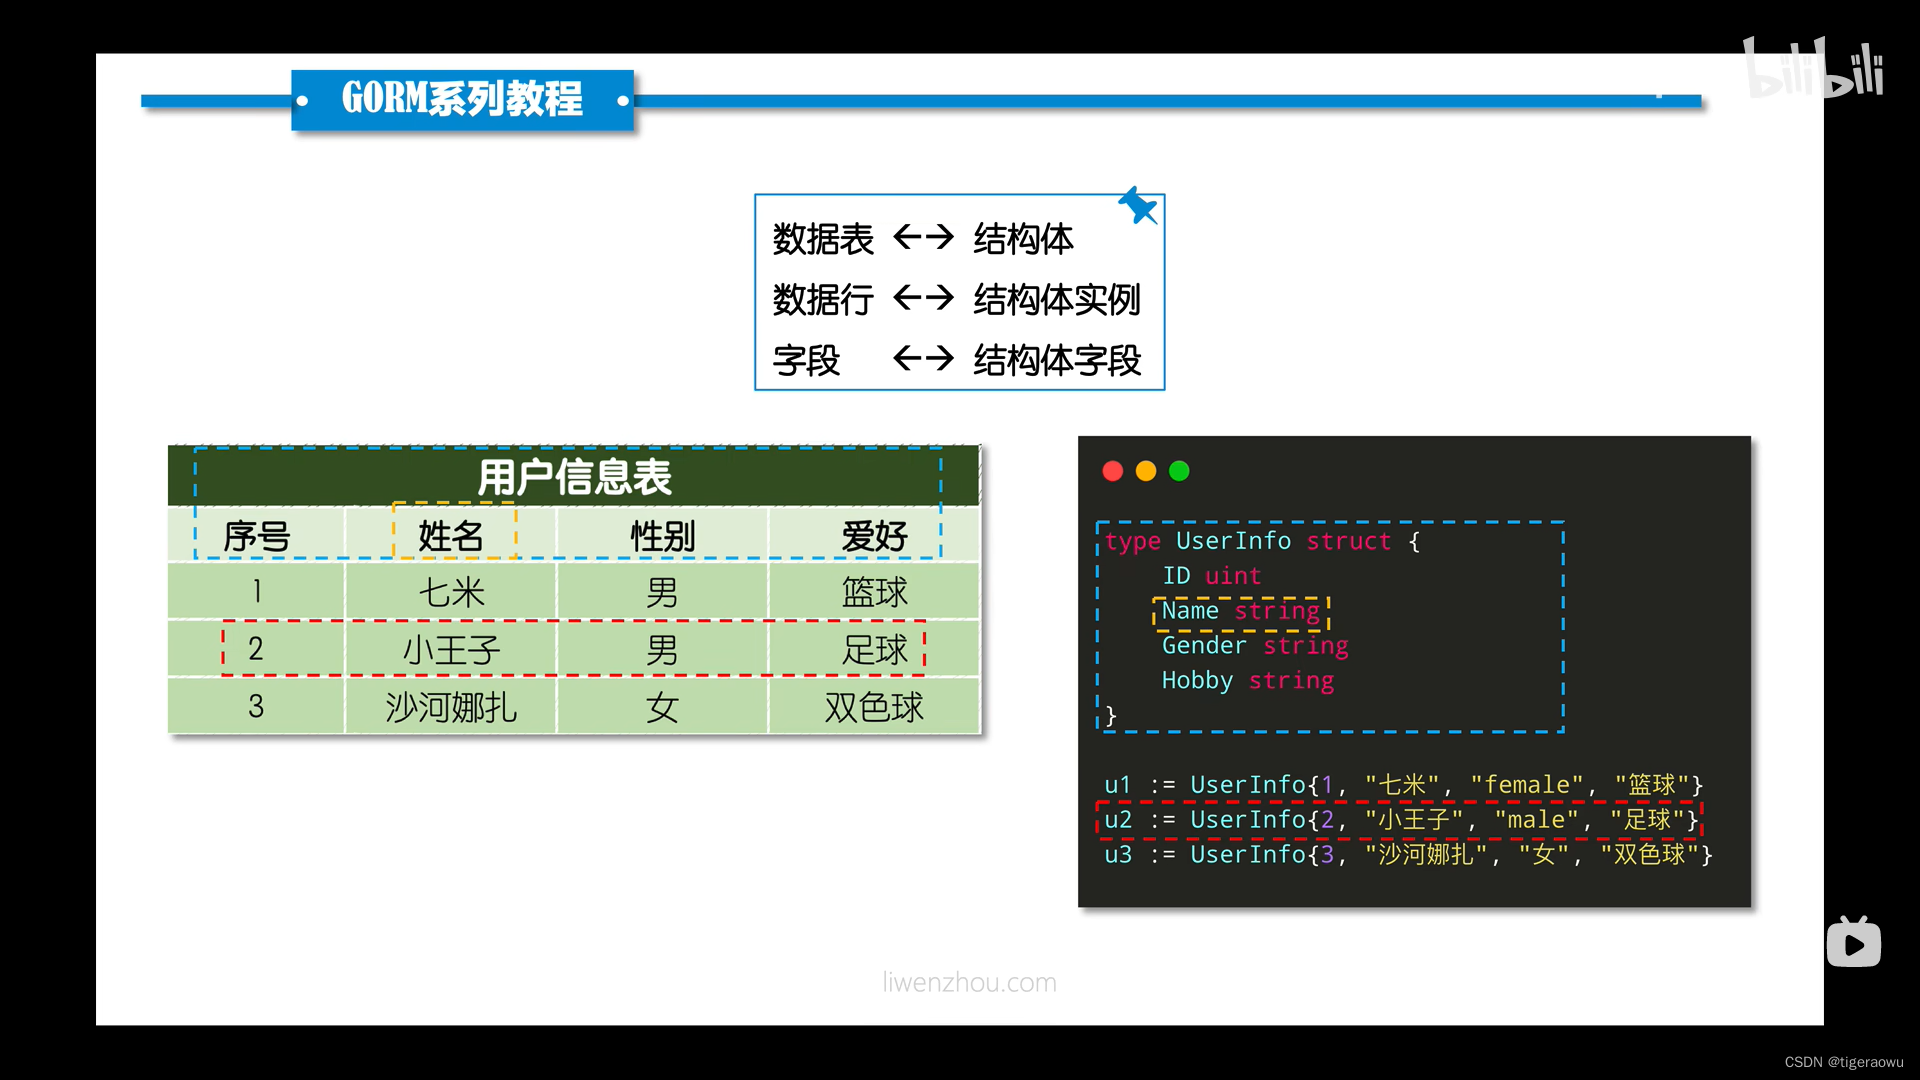Click the 男 cell in 小王子 row
Image resolution: width=1920 pixels, height=1080 pixels.
click(x=662, y=650)
